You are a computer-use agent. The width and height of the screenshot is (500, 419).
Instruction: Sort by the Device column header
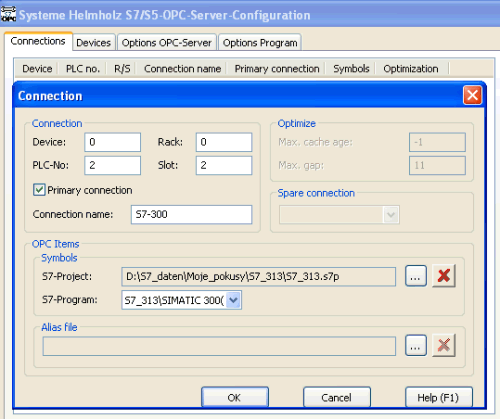tap(37, 69)
